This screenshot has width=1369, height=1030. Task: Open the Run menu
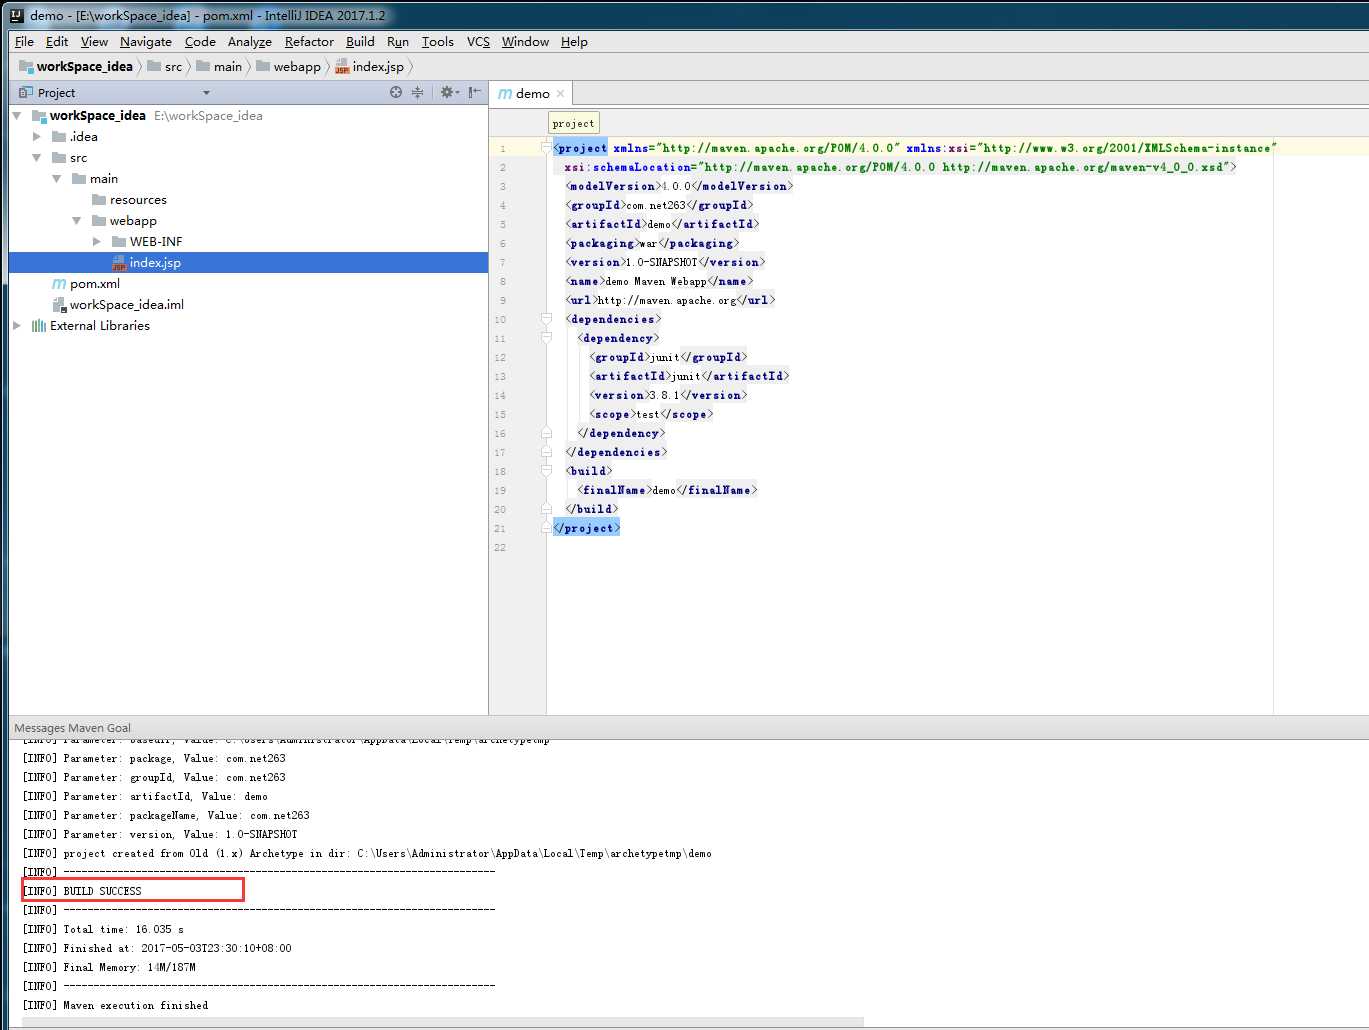[x=398, y=42]
